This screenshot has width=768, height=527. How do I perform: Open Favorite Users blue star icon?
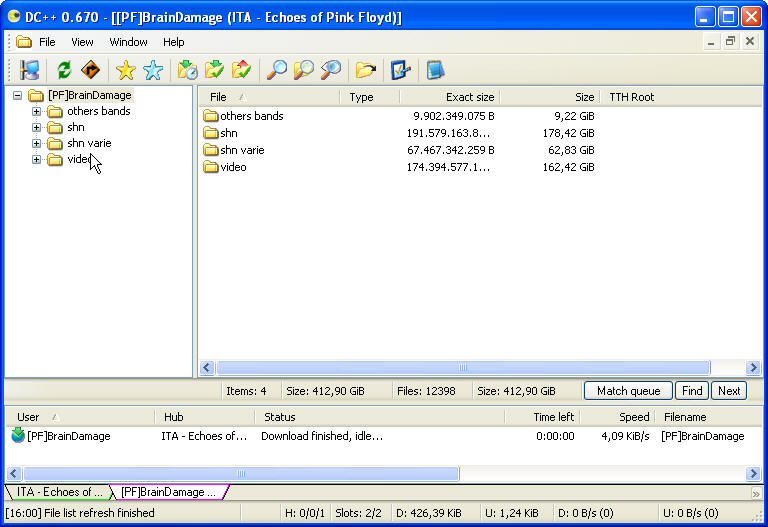point(153,70)
